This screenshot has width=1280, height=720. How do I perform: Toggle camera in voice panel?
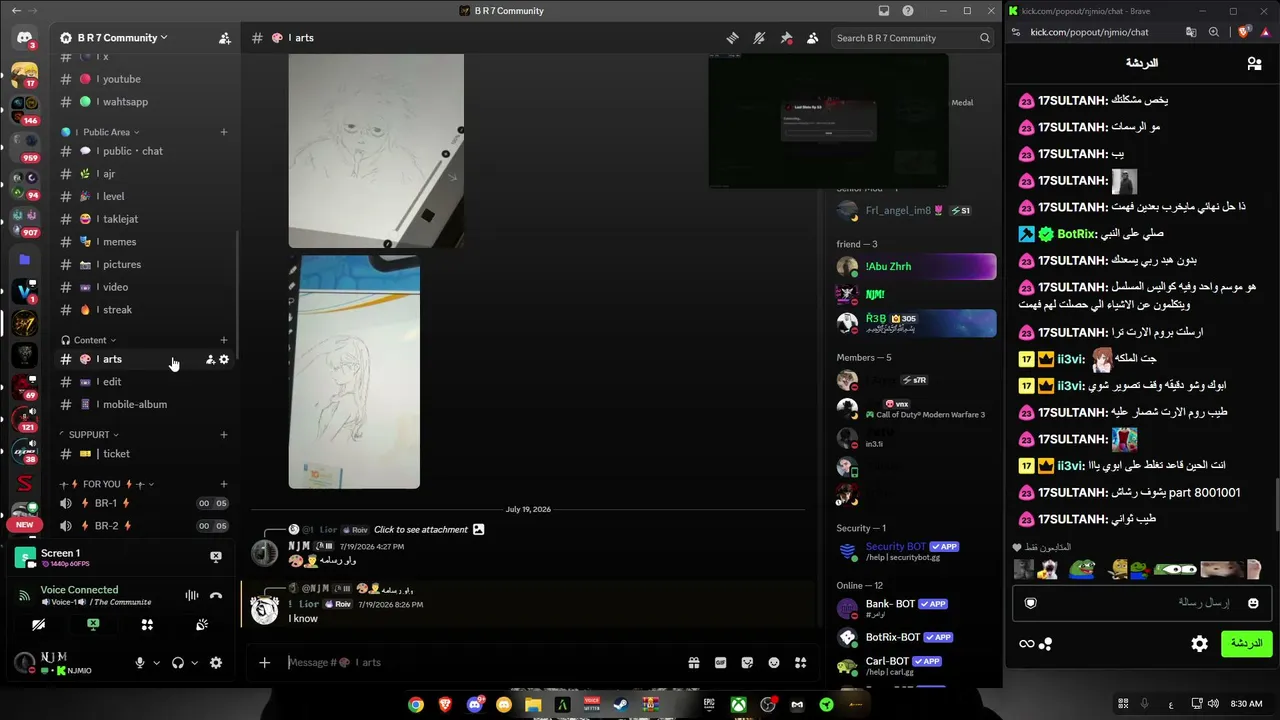coord(39,625)
